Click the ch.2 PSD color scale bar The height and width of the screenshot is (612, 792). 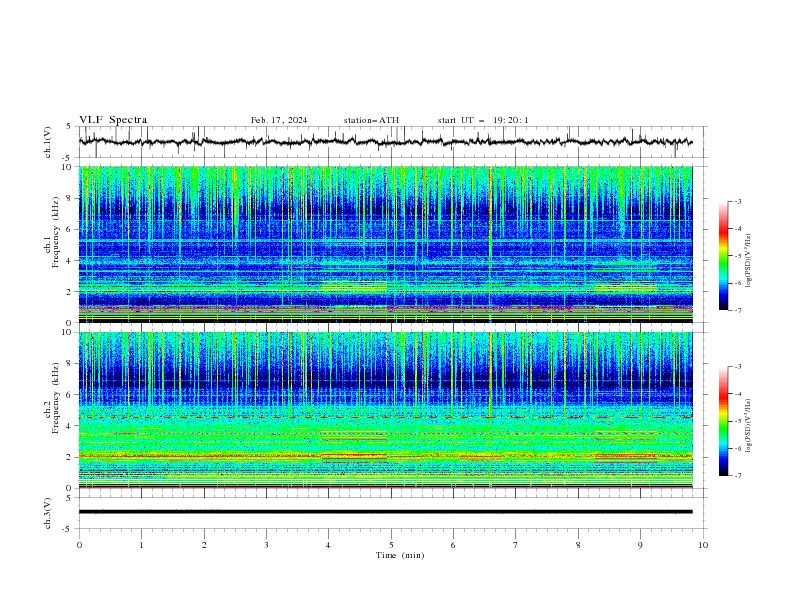point(723,421)
